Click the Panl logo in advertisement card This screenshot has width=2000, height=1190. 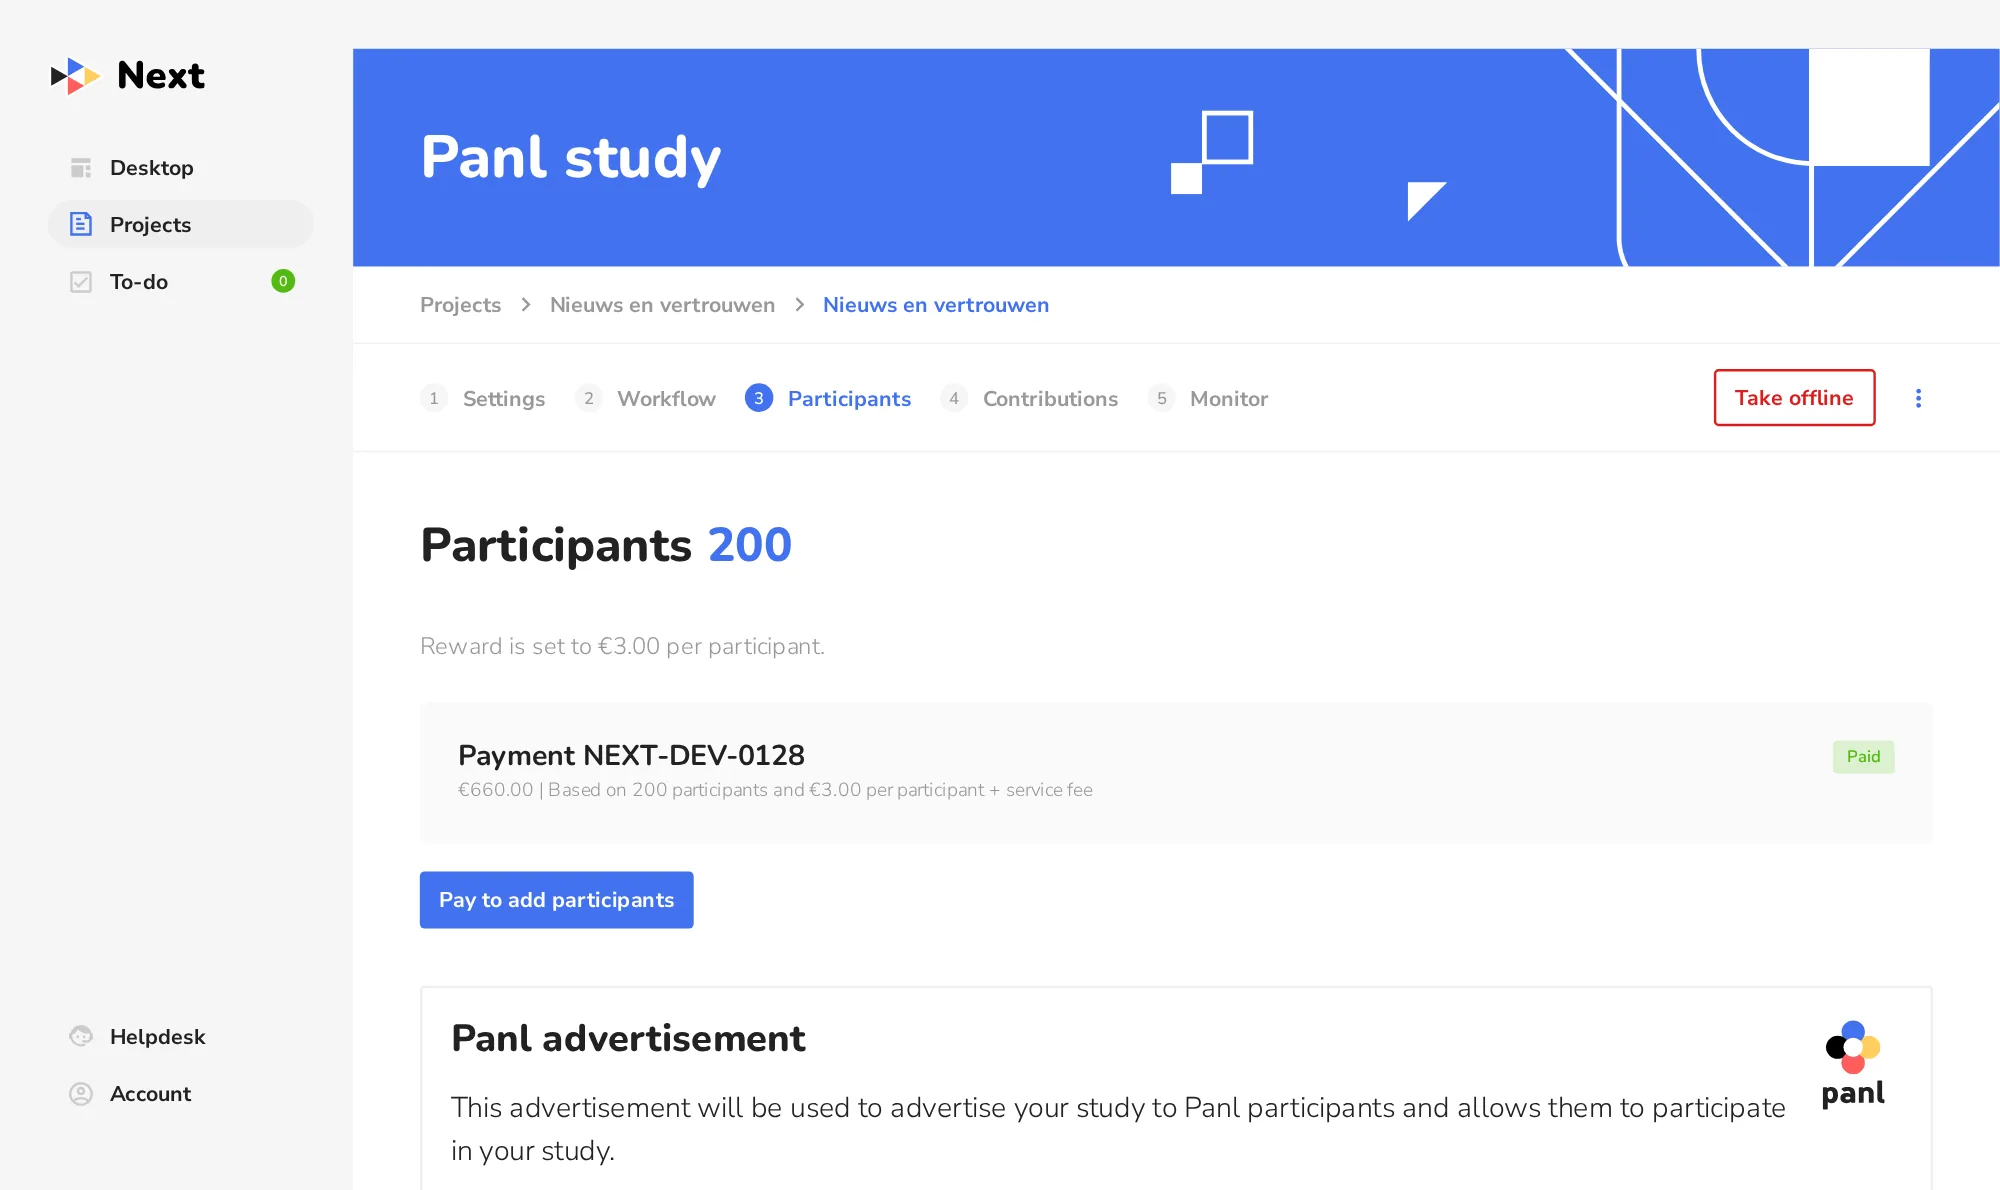[1853, 1064]
